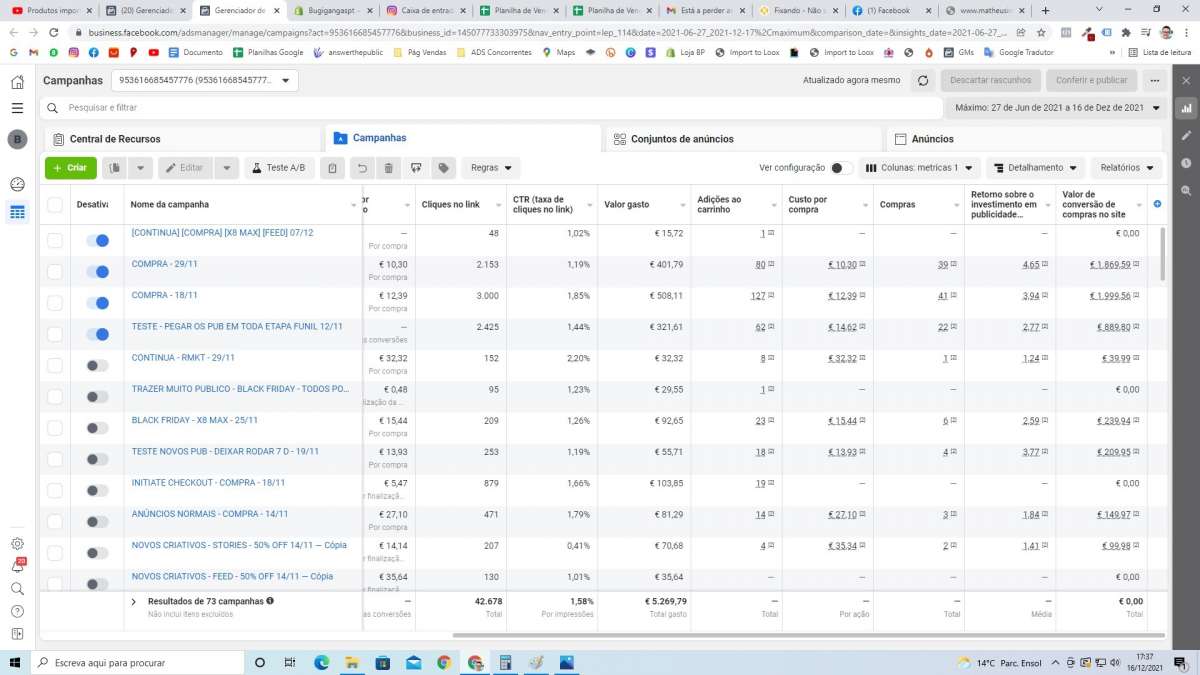Viewport: 1200px width, 675px height.
Task: Expand the Resultados de 73 campanhas row
Action: coord(133,602)
